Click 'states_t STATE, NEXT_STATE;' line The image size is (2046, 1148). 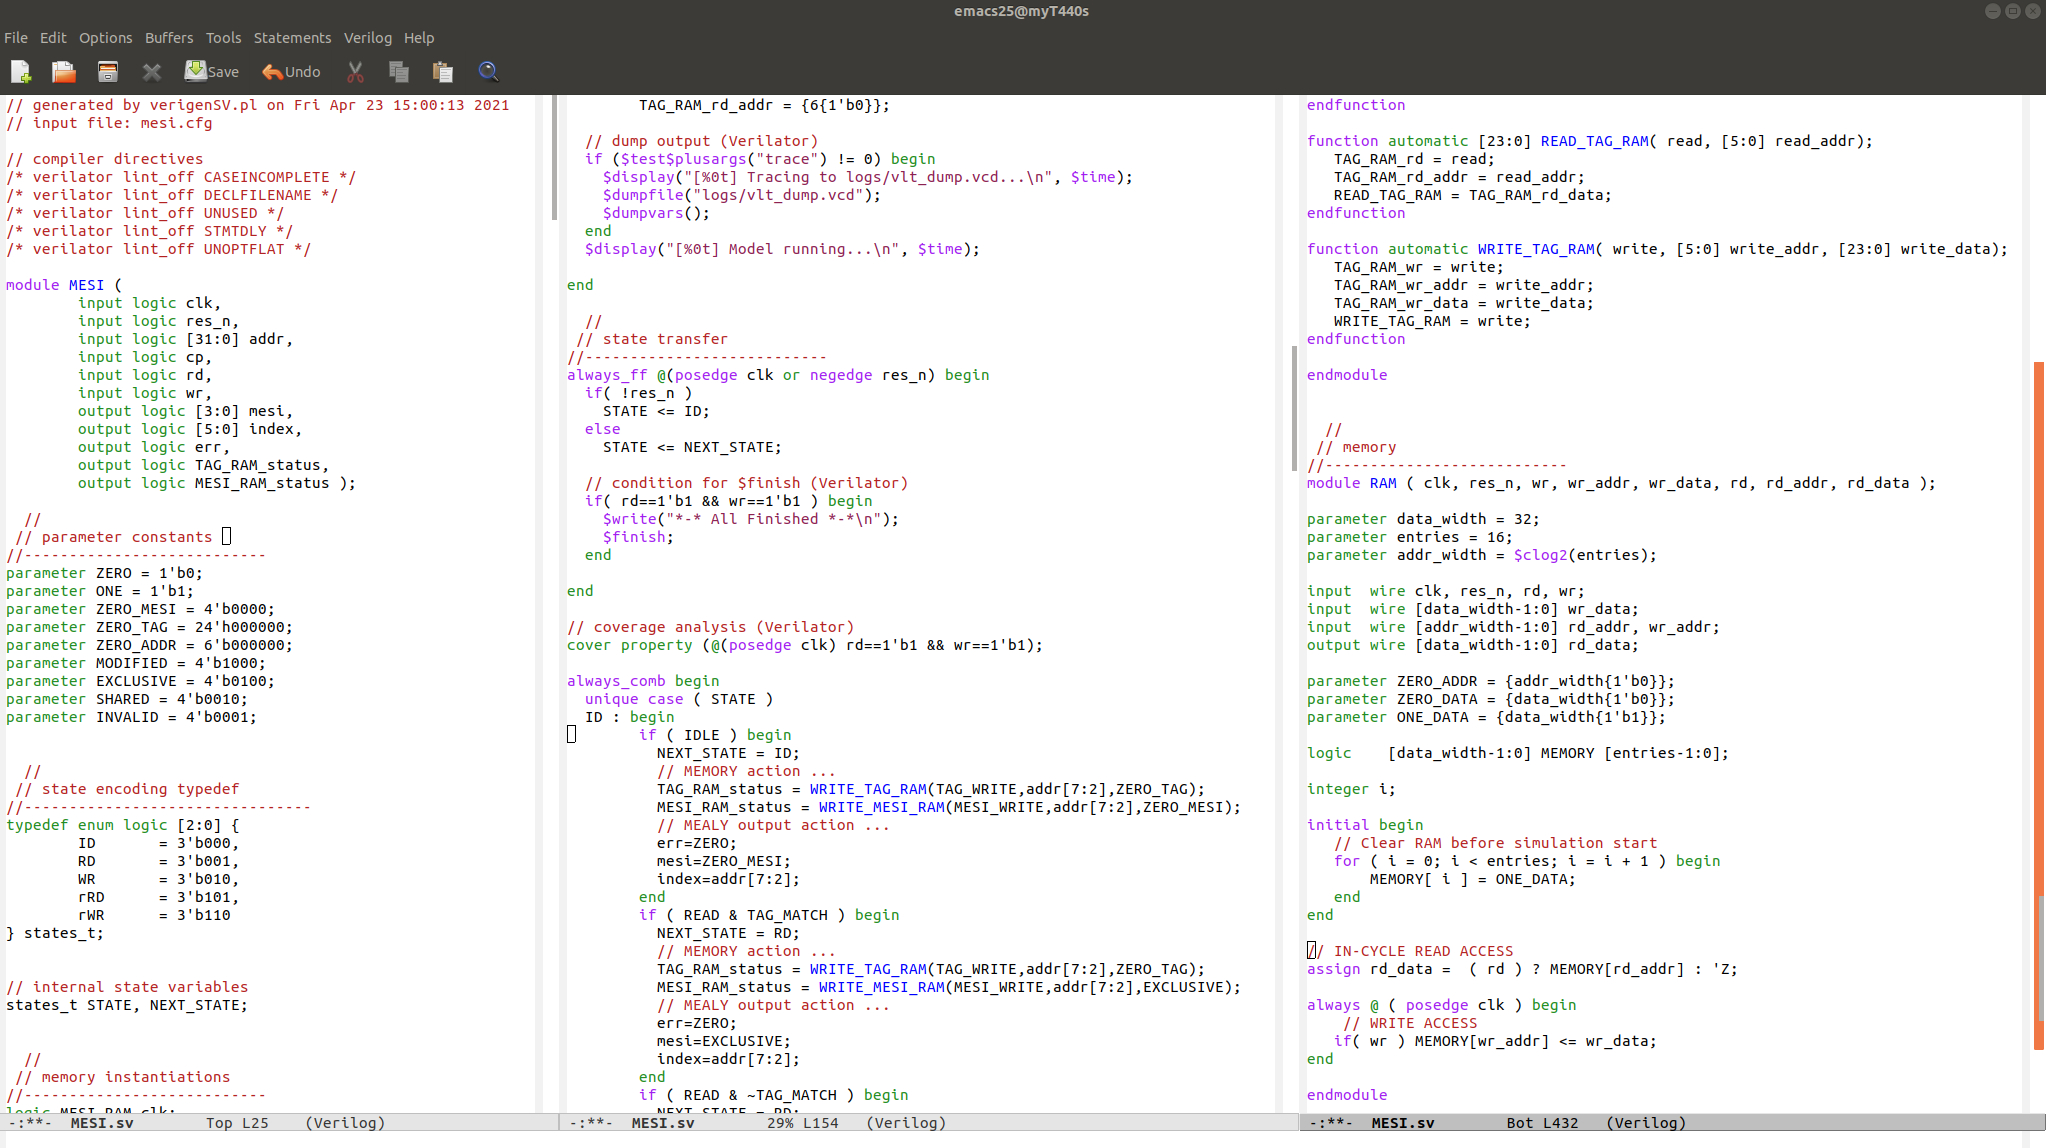click(127, 1005)
